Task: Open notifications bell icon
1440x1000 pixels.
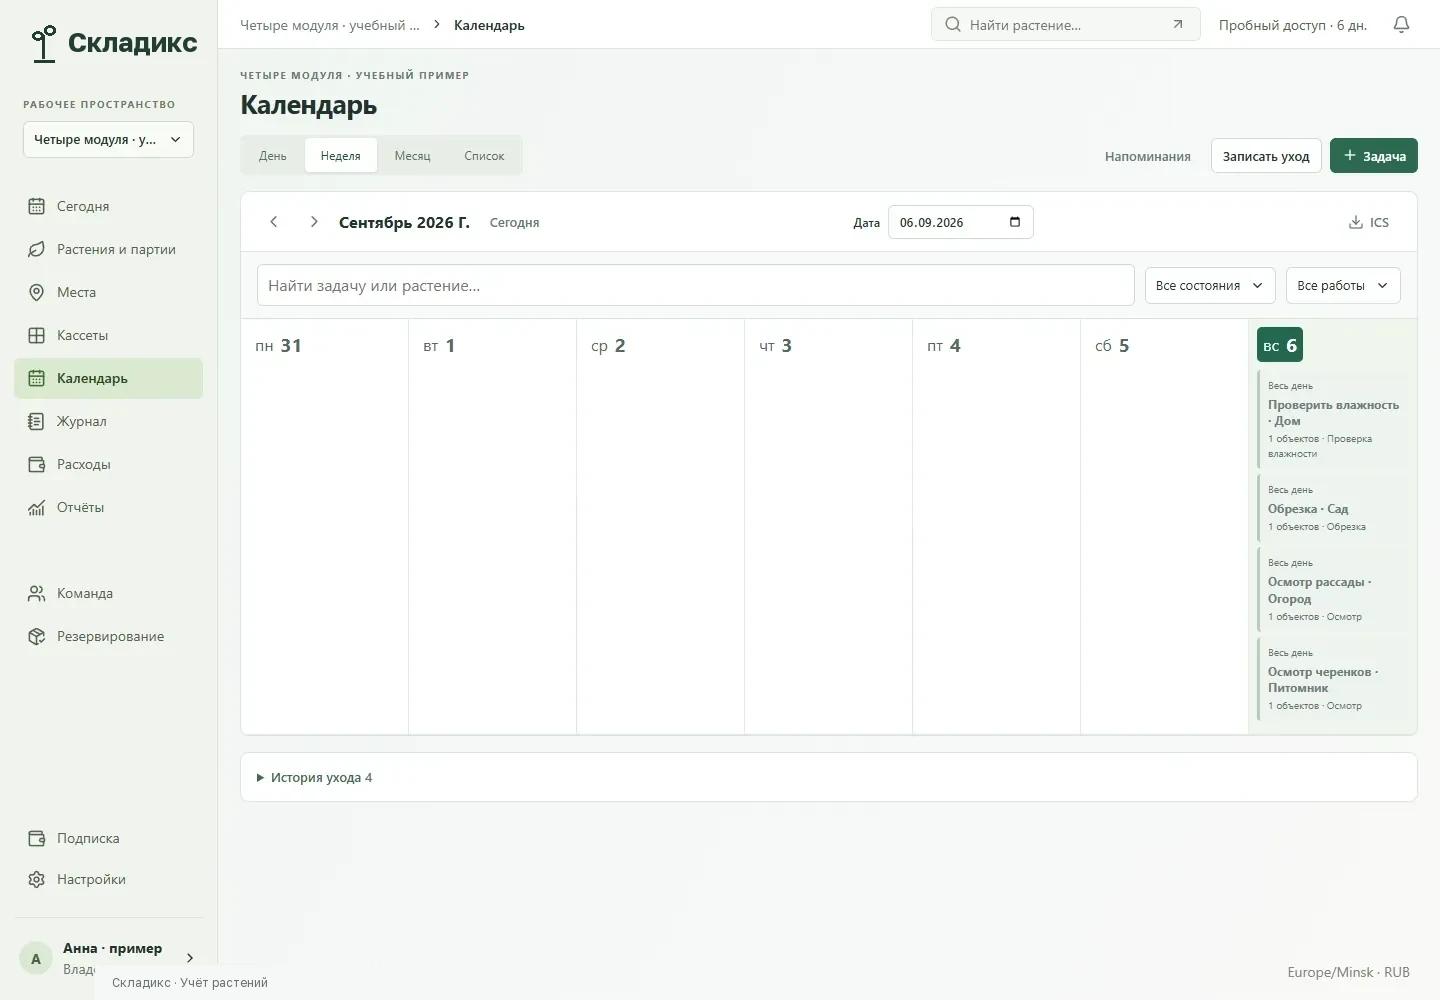Action: point(1401,25)
